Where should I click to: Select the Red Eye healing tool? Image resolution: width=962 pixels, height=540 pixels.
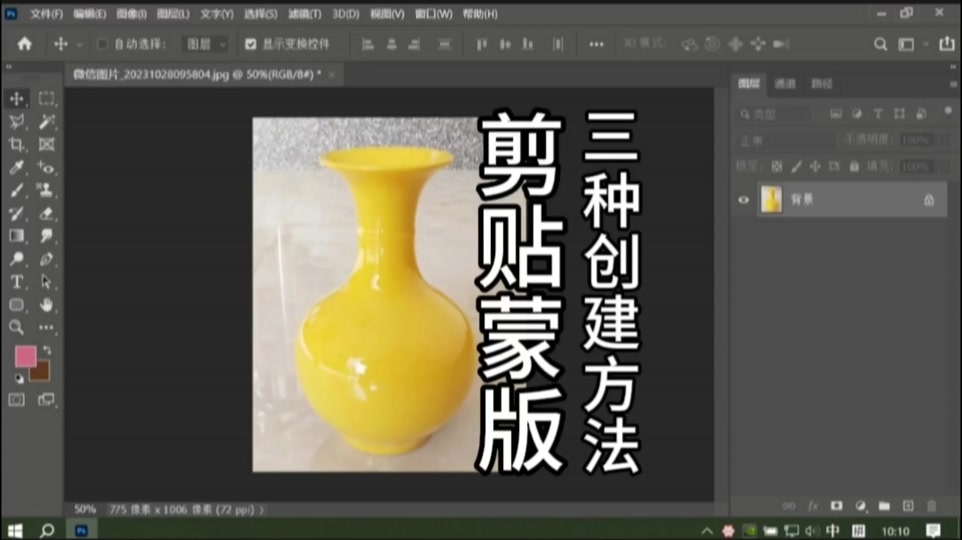46,167
